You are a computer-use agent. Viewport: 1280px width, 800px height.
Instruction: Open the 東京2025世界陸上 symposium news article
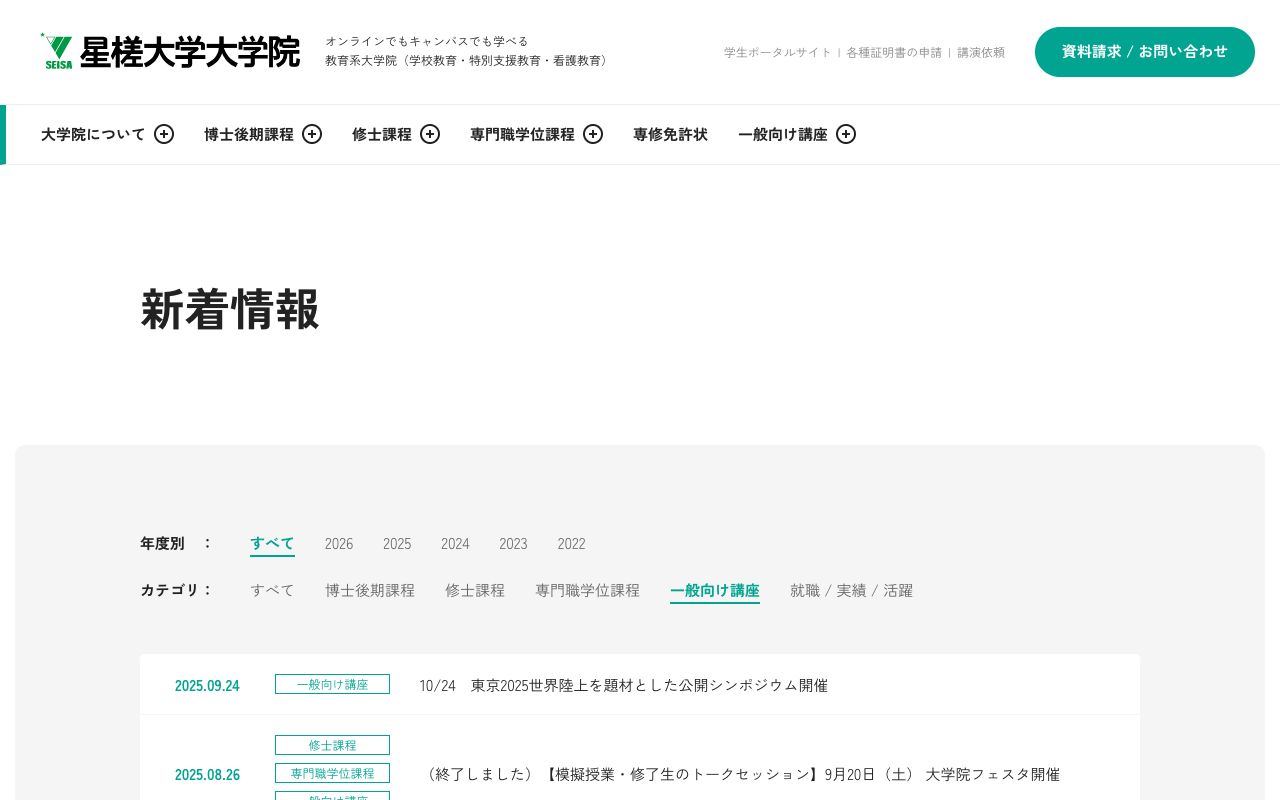tap(623, 685)
